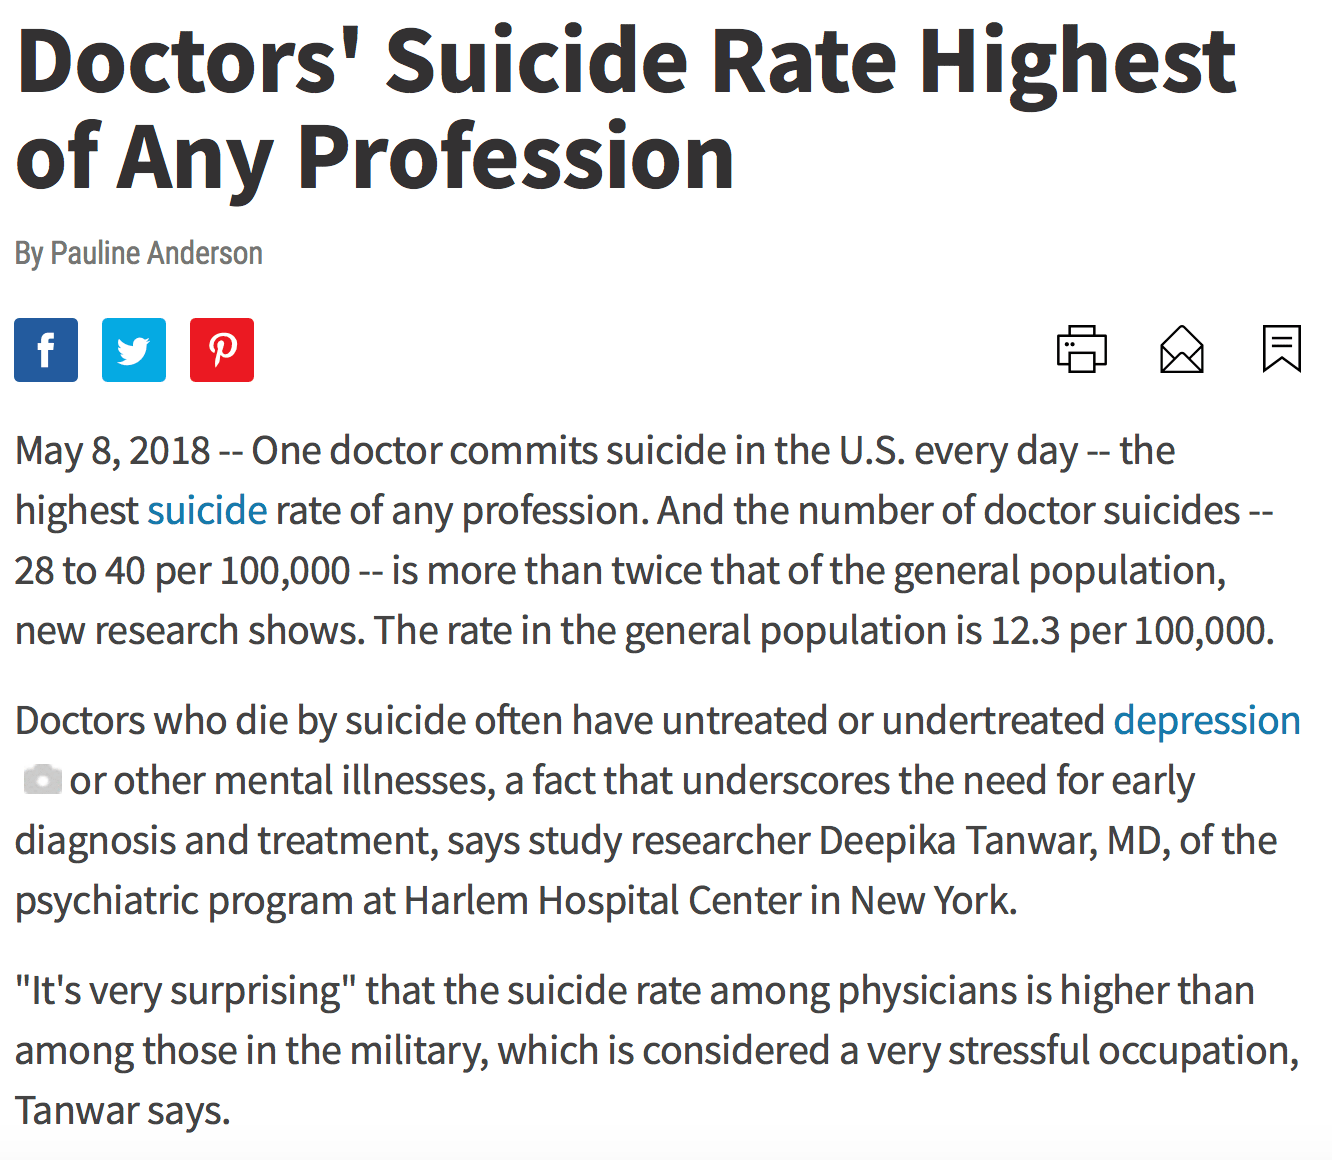The image size is (1332, 1160).
Task: Email the article using the envelope icon
Action: tap(1181, 349)
